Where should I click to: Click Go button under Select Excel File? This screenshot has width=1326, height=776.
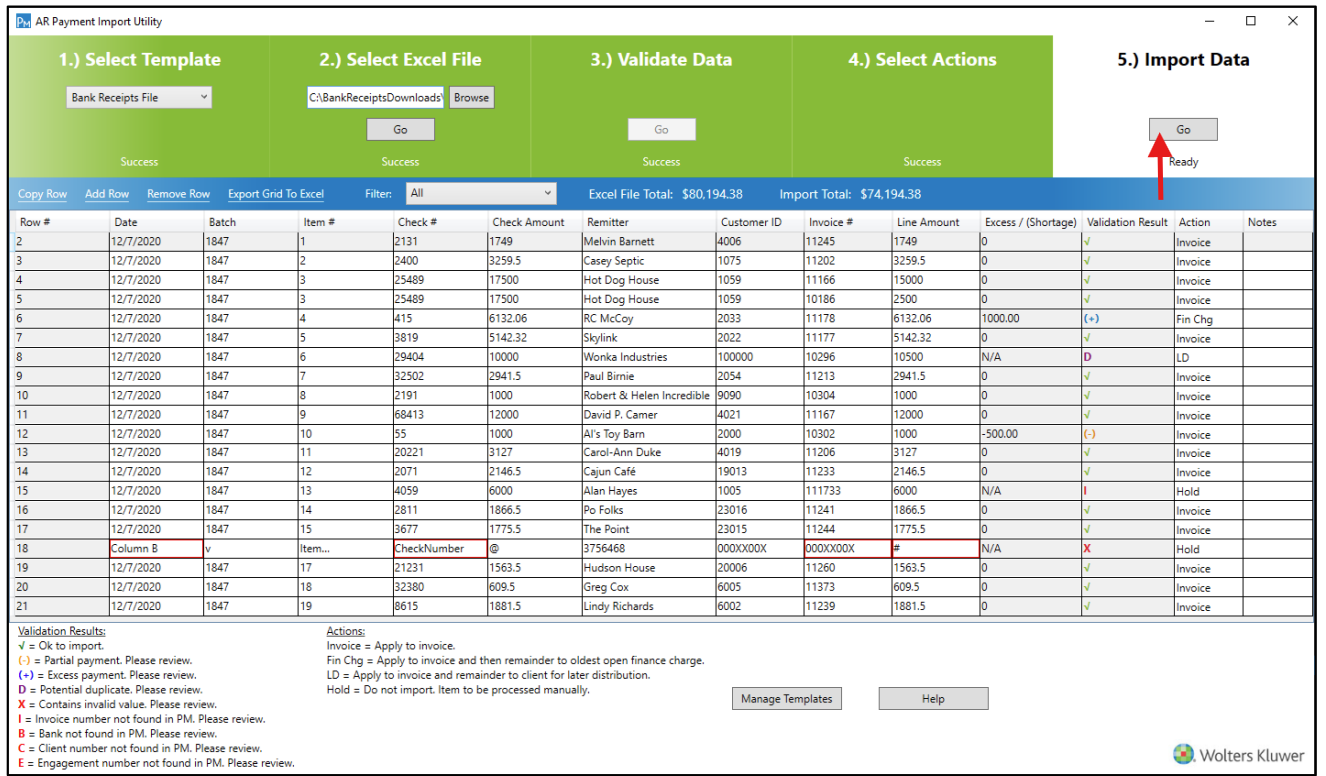point(400,130)
